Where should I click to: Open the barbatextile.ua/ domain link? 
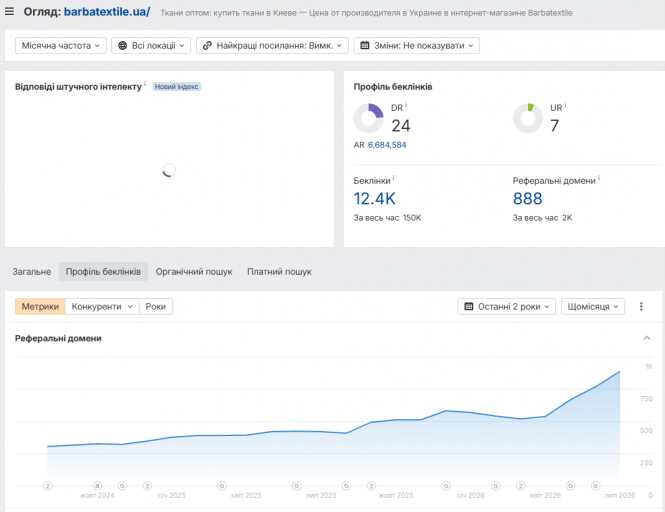click(x=107, y=11)
